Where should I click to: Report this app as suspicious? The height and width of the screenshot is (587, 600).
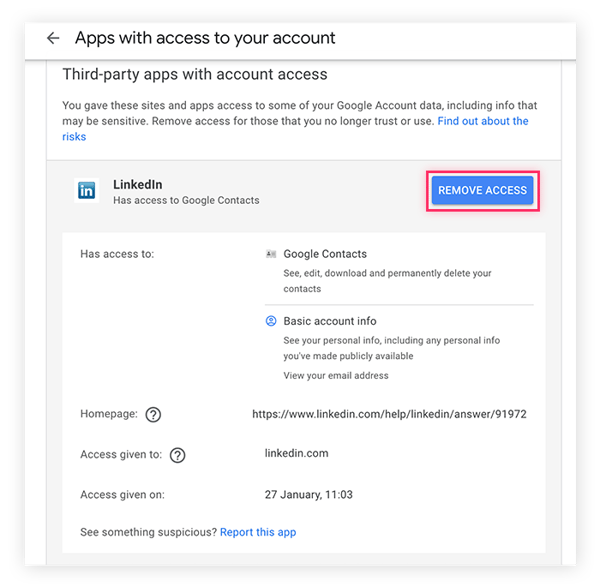tap(258, 532)
